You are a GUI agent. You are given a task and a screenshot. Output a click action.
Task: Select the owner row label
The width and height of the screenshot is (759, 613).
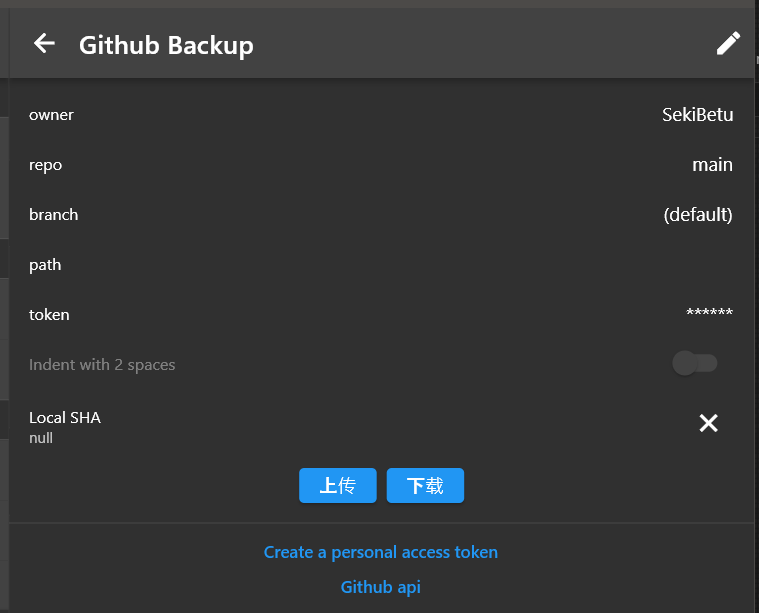pos(51,115)
